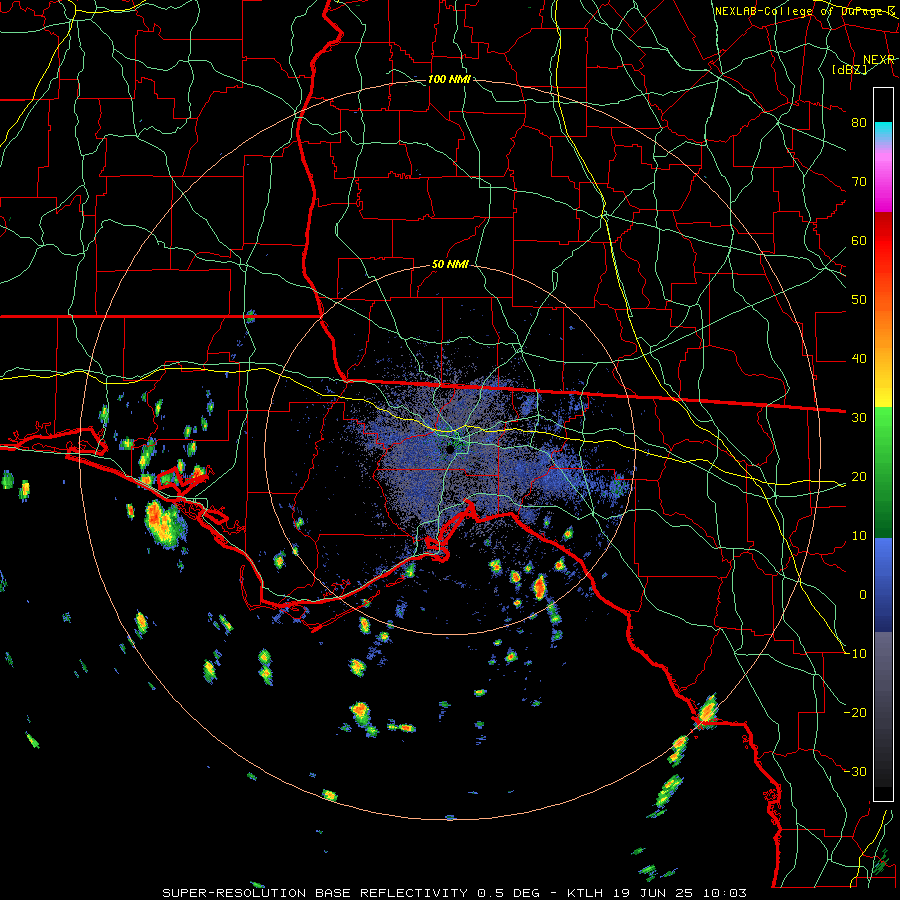Click the 10:03 timestamp in the caption
The image size is (900, 900).
tap(725, 893)
